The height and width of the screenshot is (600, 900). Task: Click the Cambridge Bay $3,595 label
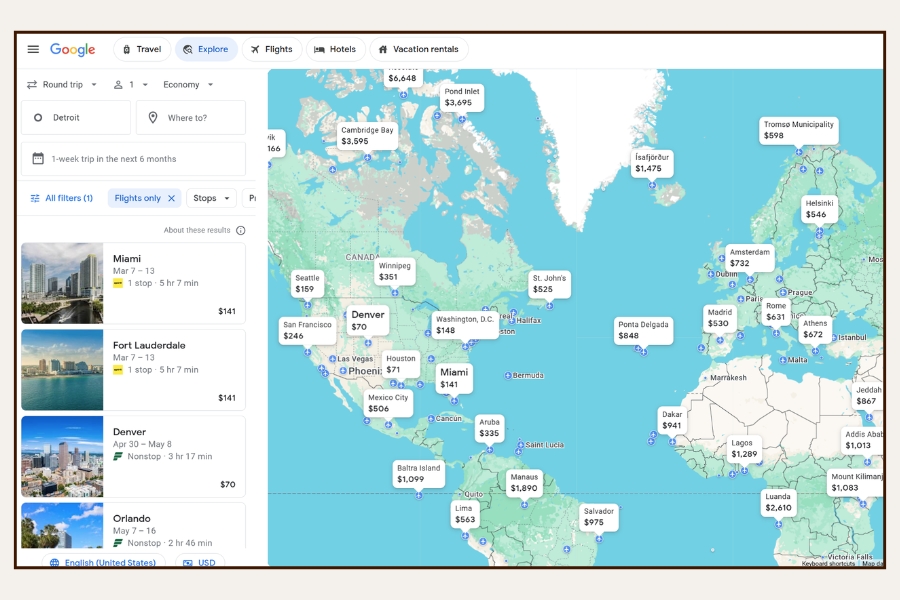[x=367, y=136]
